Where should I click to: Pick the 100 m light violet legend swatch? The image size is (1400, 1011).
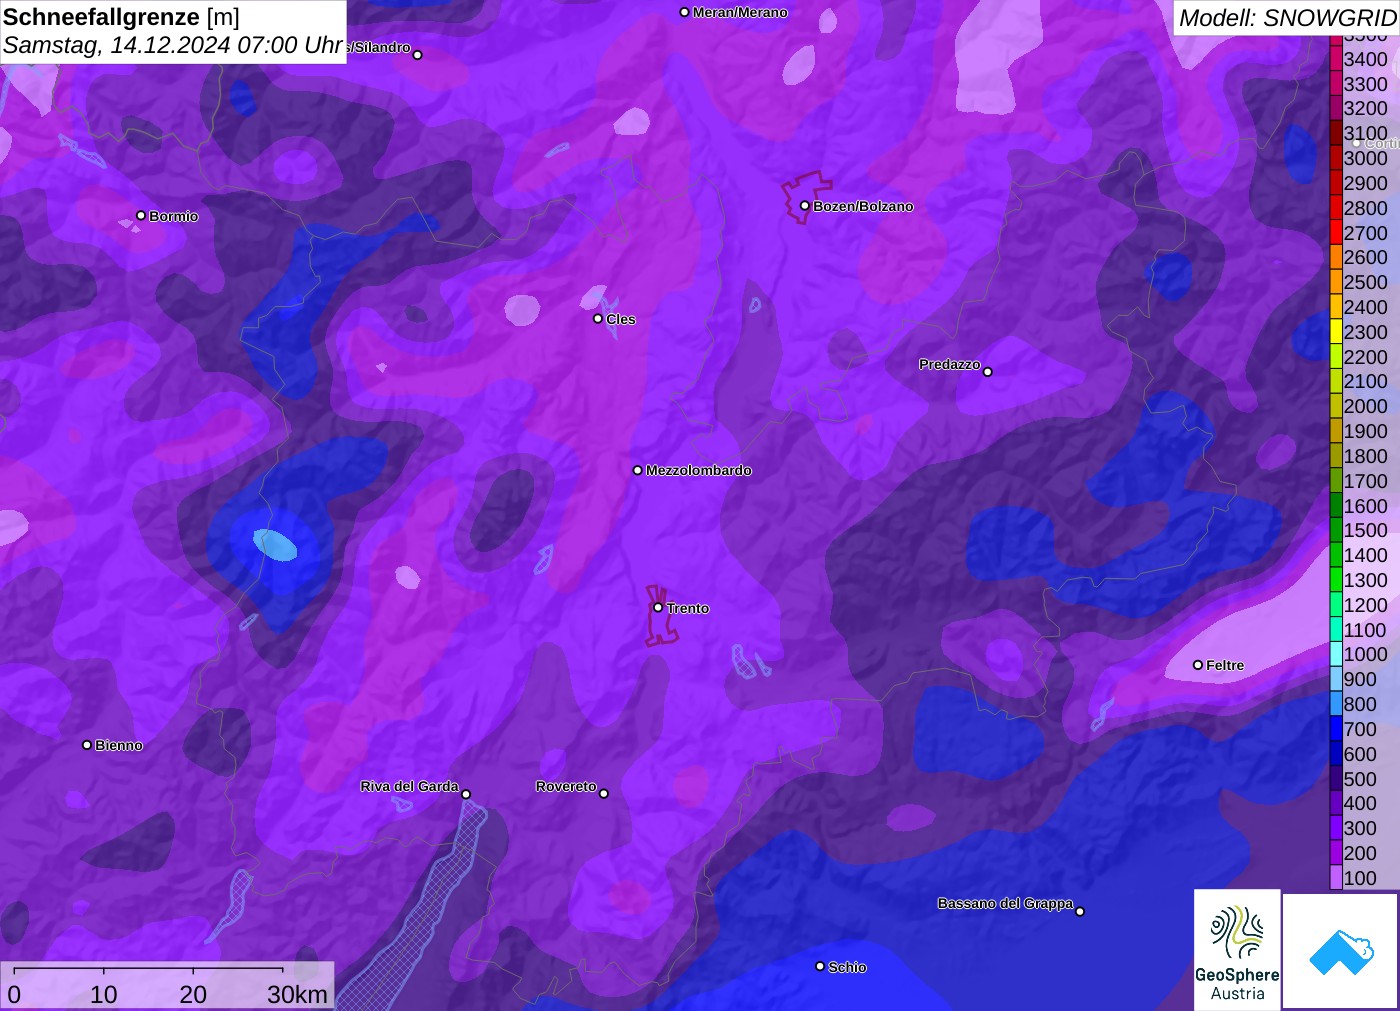pos(1335,878)
